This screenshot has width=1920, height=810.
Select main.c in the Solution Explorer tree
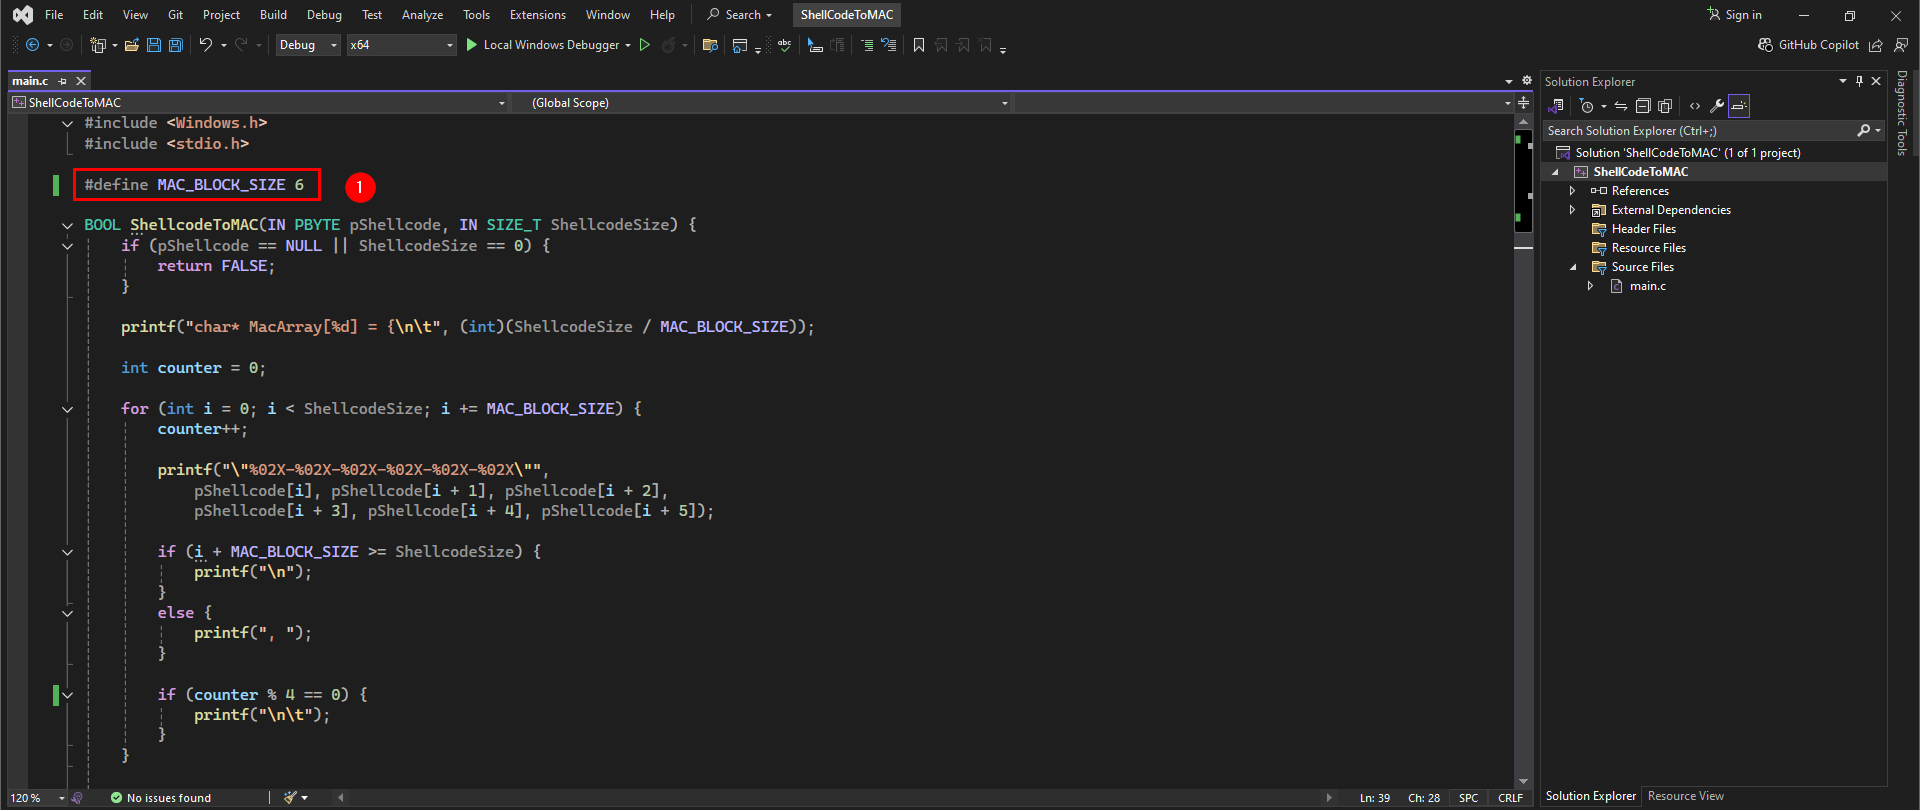point(1647,286)
